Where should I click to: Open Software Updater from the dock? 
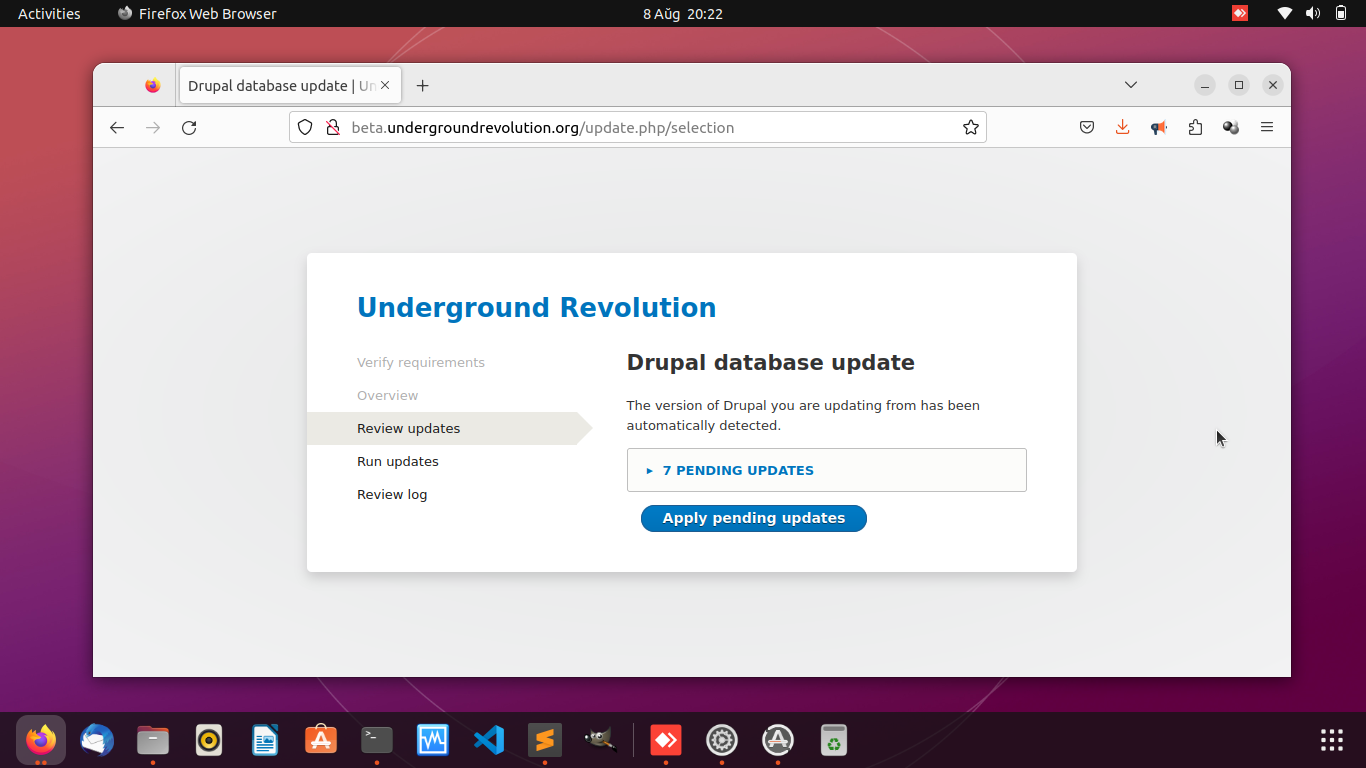[778, 740]
